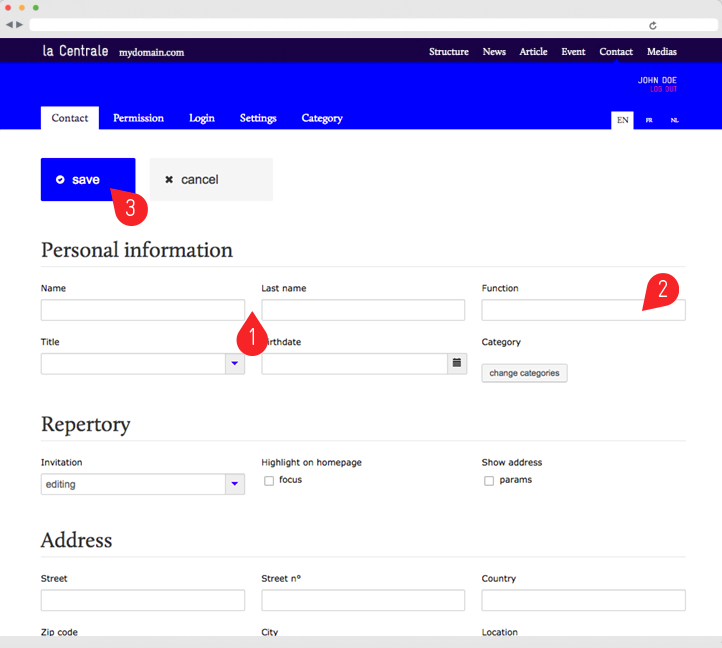Click the la Centrale logo
722x648 pixels.
[75, 51]
